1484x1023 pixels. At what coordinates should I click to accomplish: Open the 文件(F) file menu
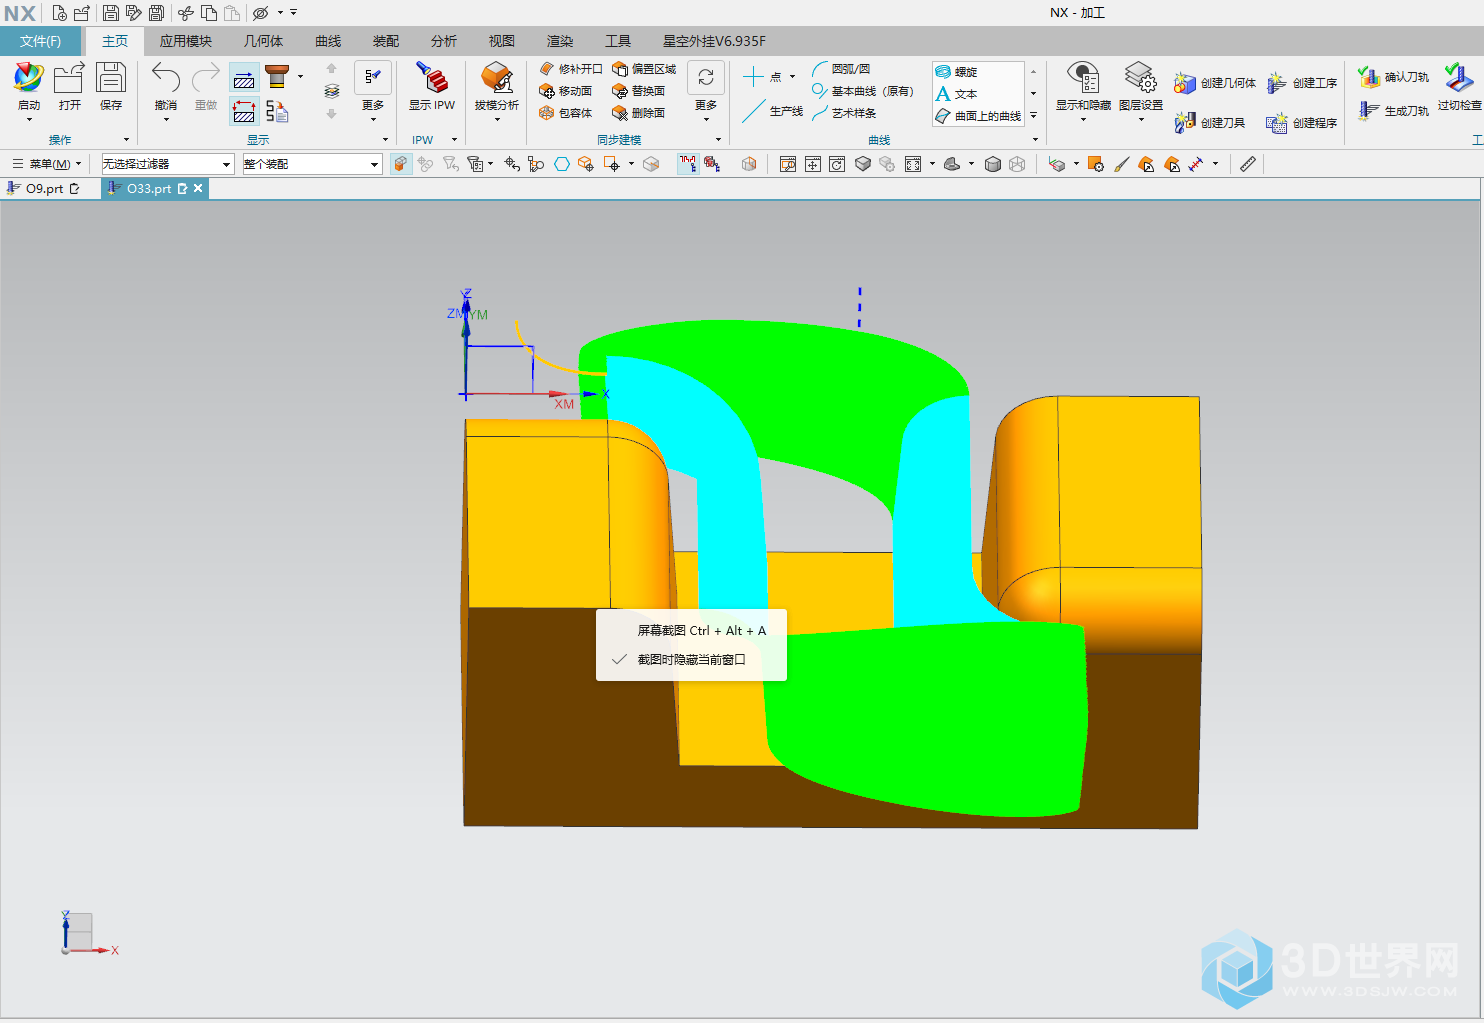pos(40,41)
